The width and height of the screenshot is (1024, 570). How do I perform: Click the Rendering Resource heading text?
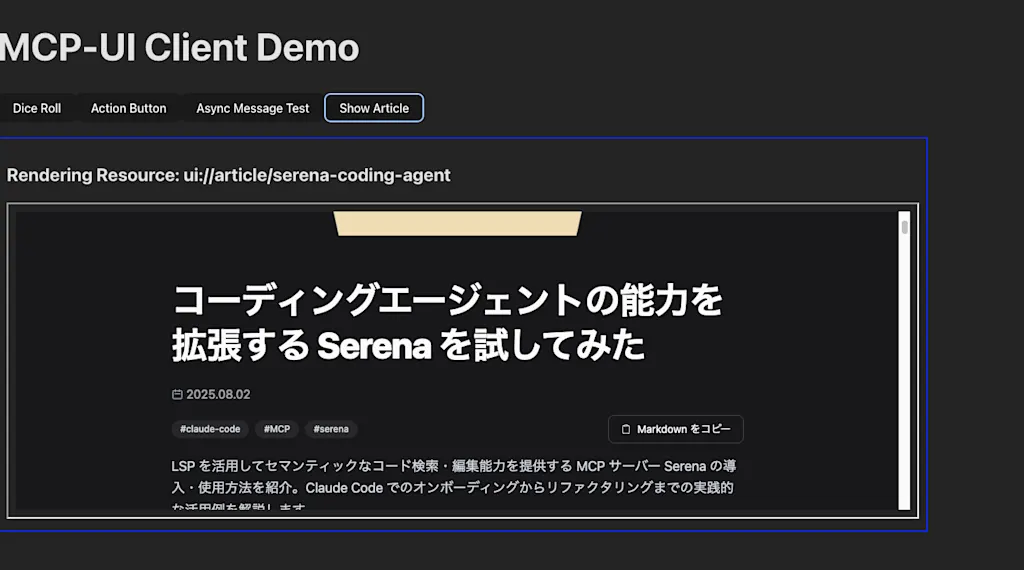coord(229,175)
